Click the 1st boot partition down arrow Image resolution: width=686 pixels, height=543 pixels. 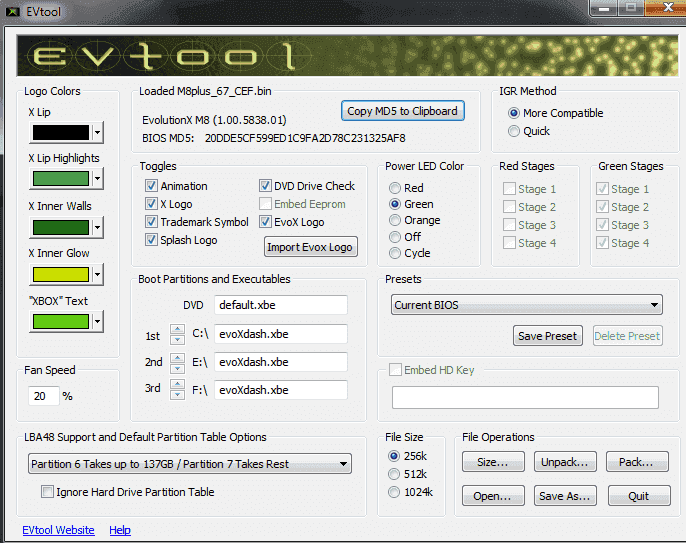[x=177, y=340]
